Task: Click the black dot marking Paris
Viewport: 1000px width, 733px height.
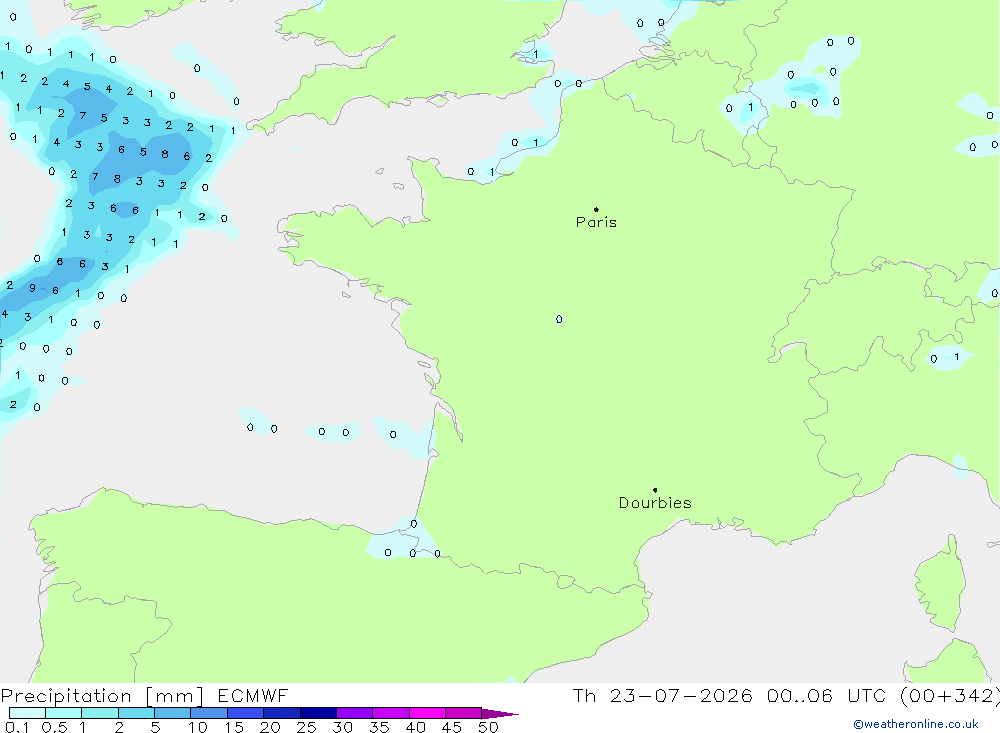Action: pyautogui.click(x=596, y=209)
